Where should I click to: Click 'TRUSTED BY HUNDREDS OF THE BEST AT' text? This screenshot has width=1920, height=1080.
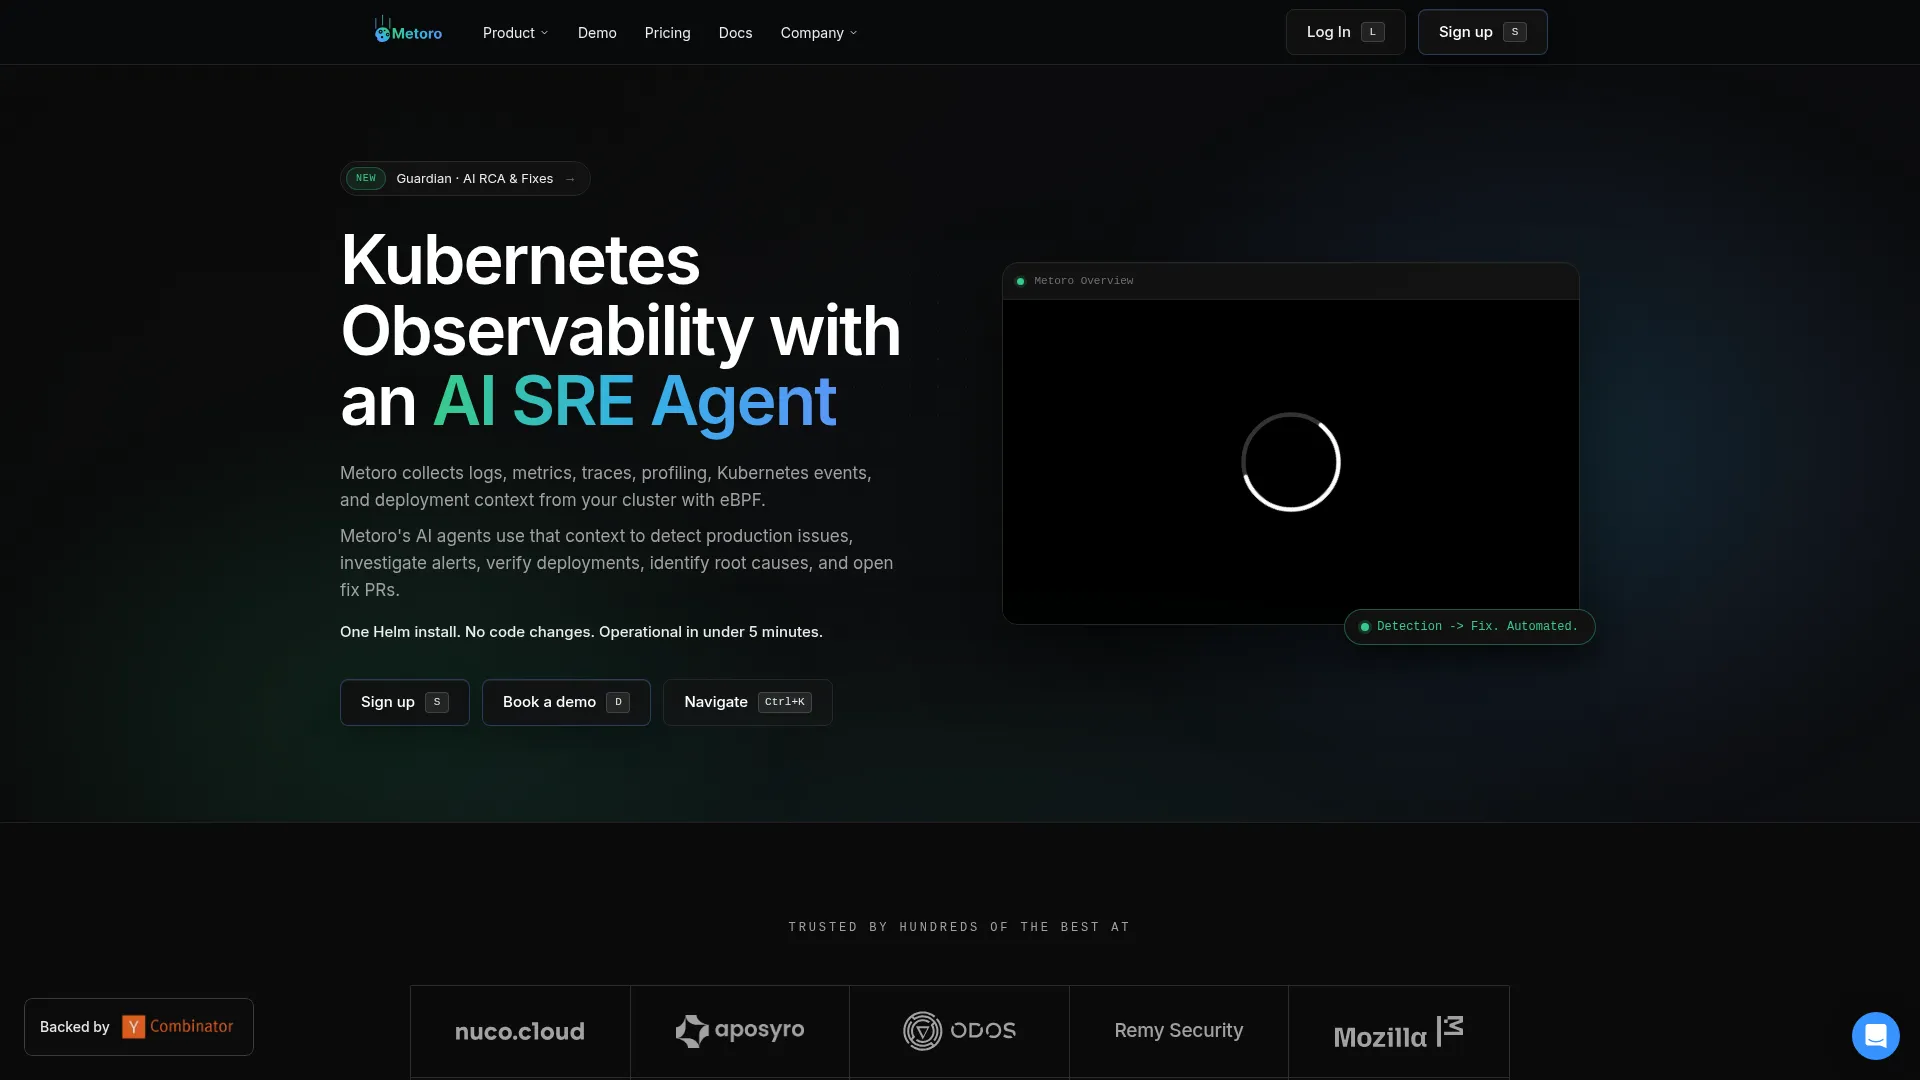pos(959,927)
